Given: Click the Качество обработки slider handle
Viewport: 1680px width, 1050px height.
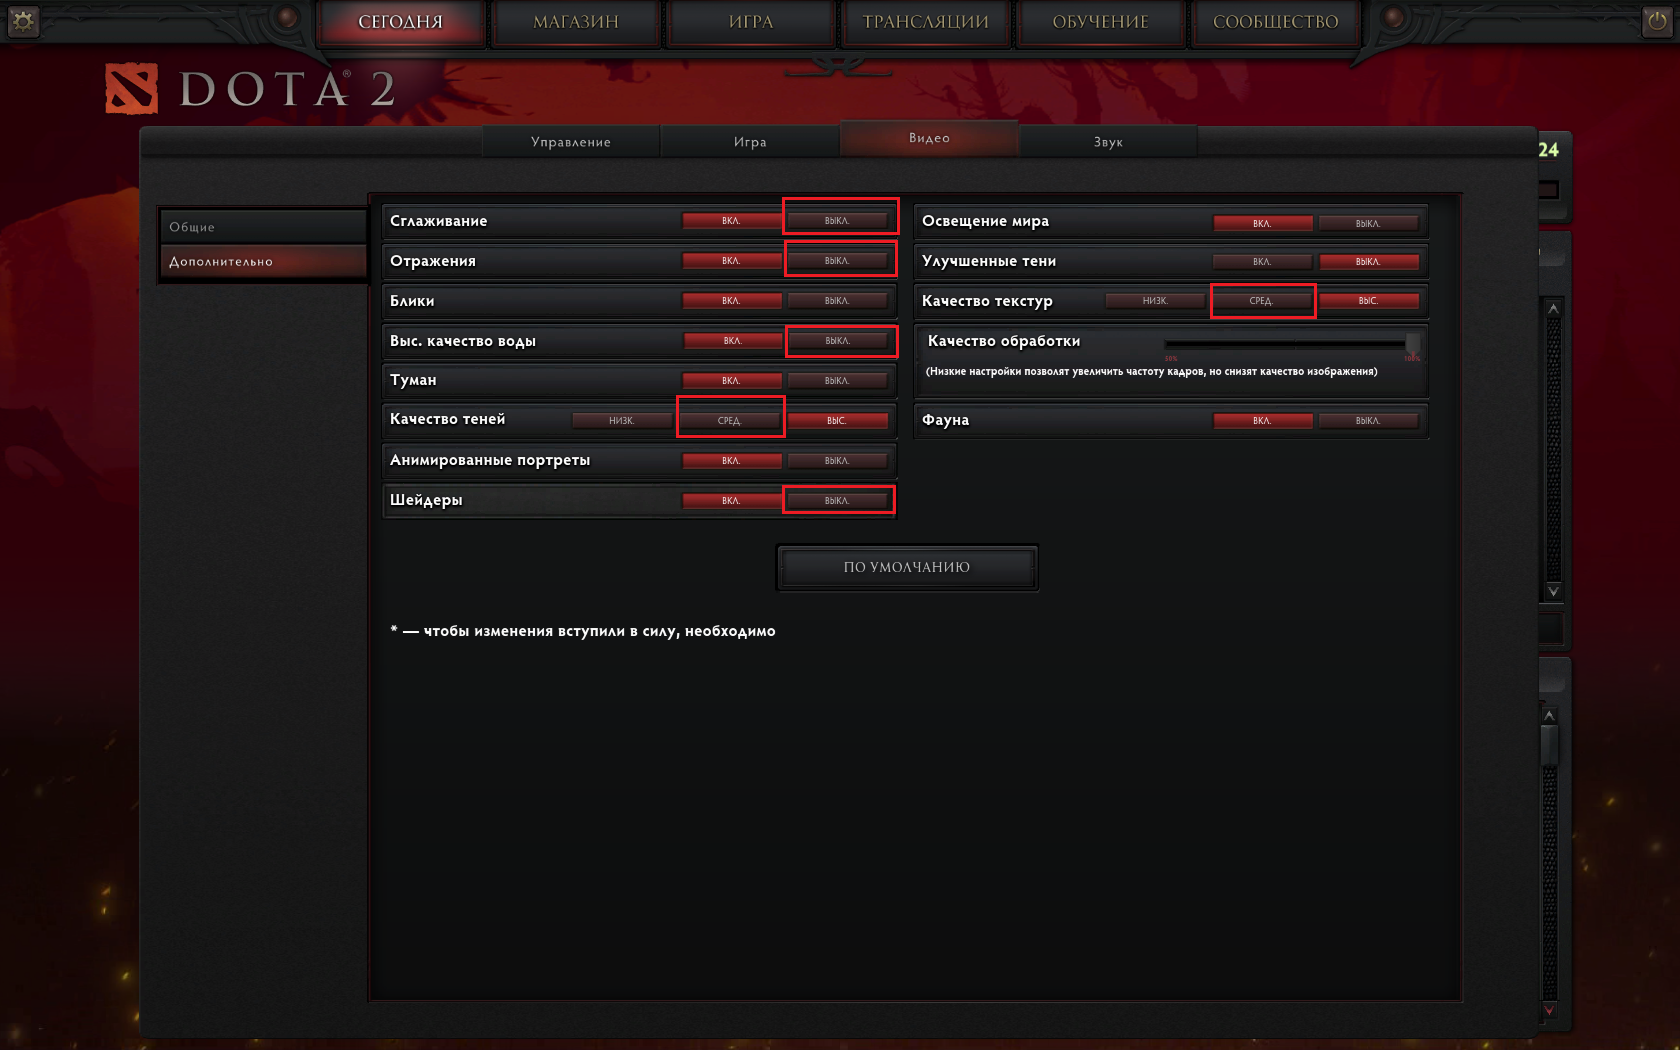Looking at the screenshot, I should pos(1412,343).
